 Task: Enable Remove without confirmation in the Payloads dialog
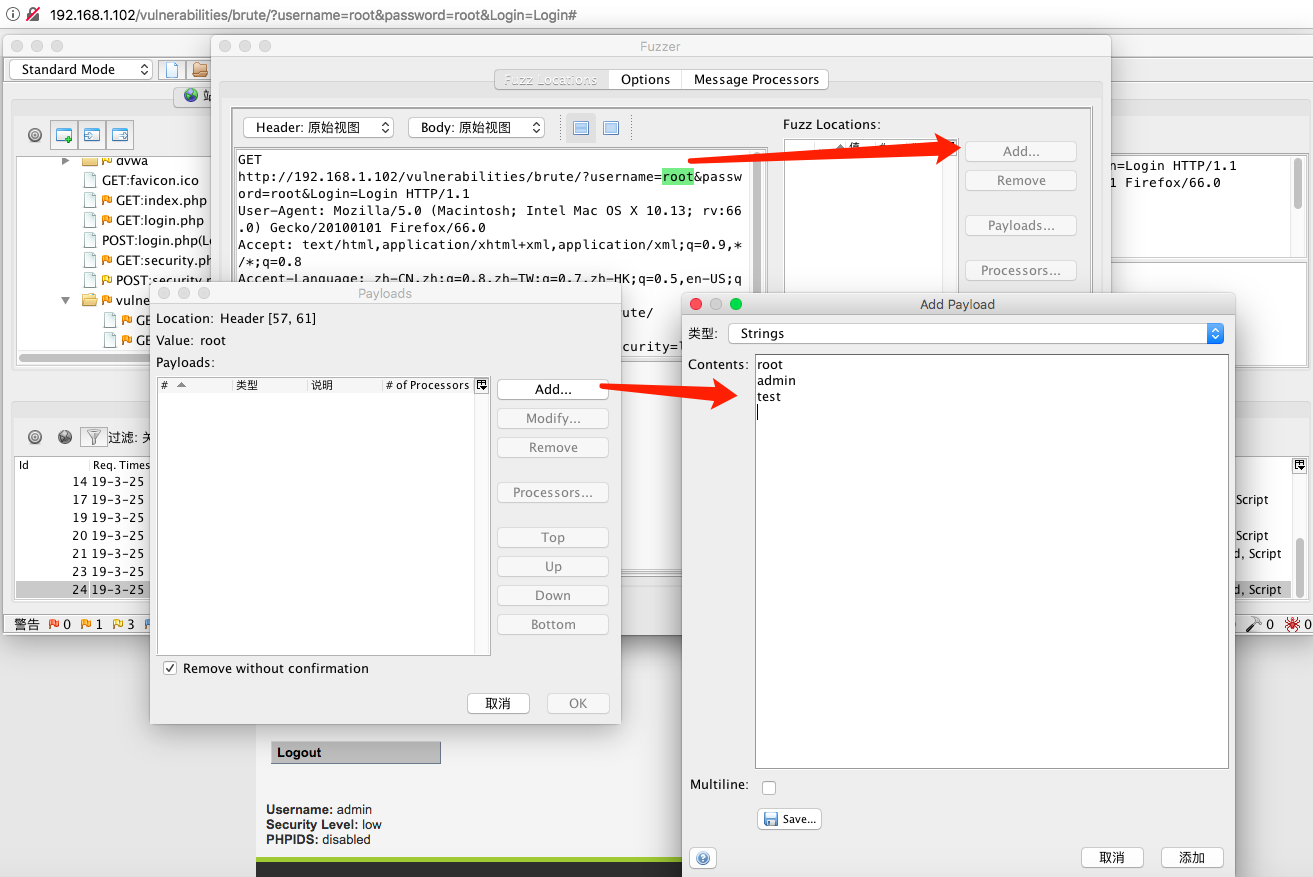[x=170, y=668]
